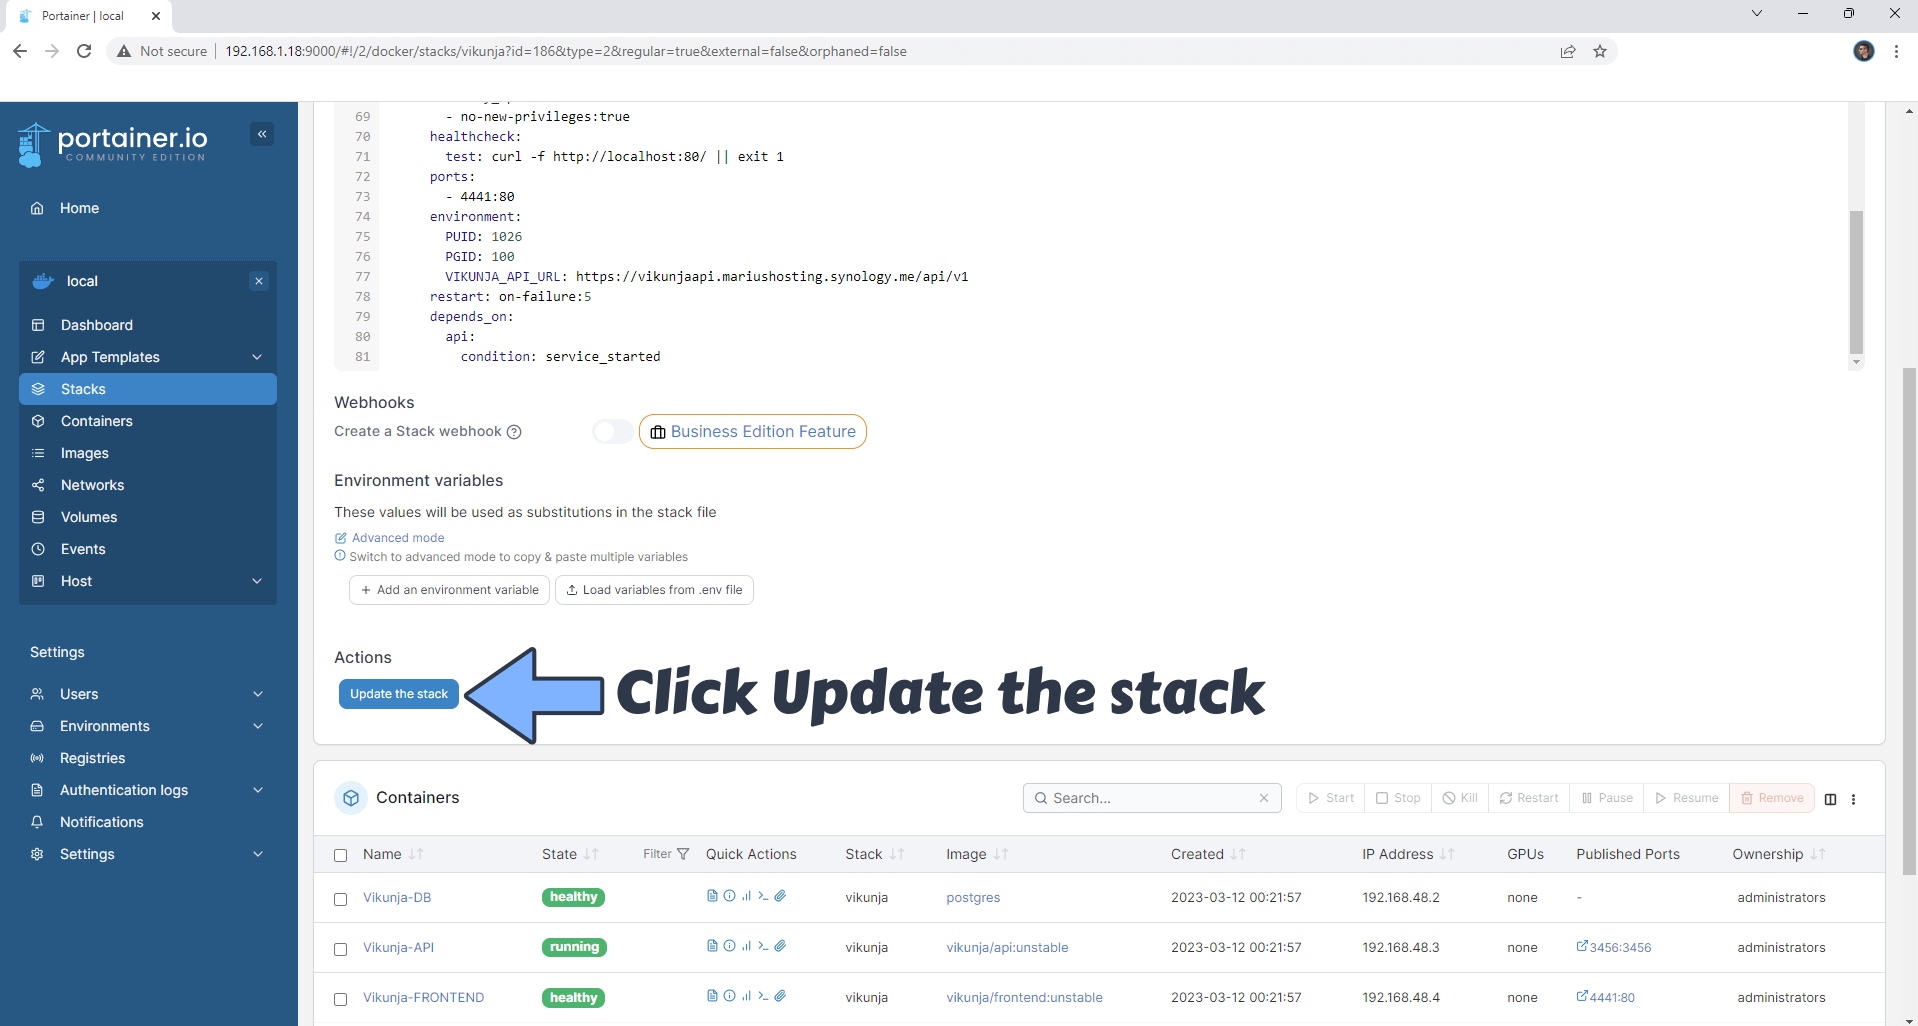1918x1026 pixels.
Task: Click Add an environment variable button
Action: (x=449, y=590)
